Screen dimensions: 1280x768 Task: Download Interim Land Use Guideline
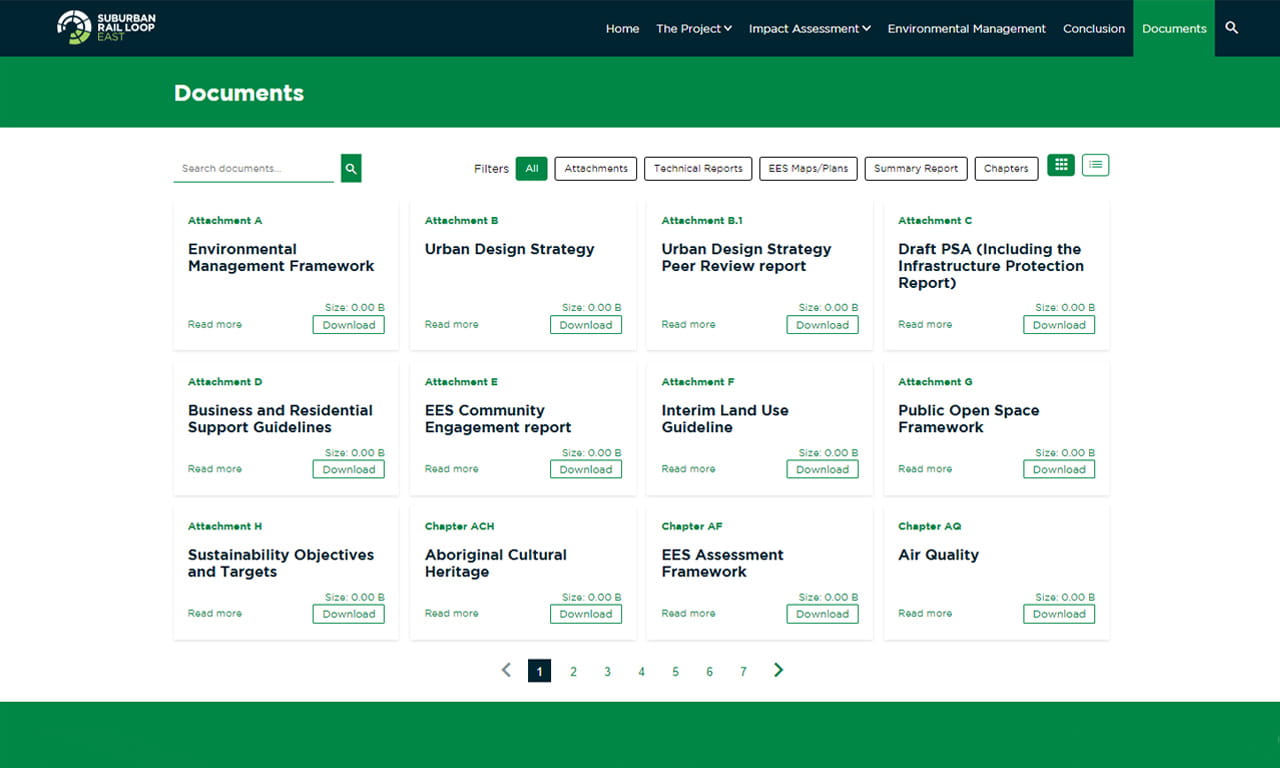click(x=822, y=469)
